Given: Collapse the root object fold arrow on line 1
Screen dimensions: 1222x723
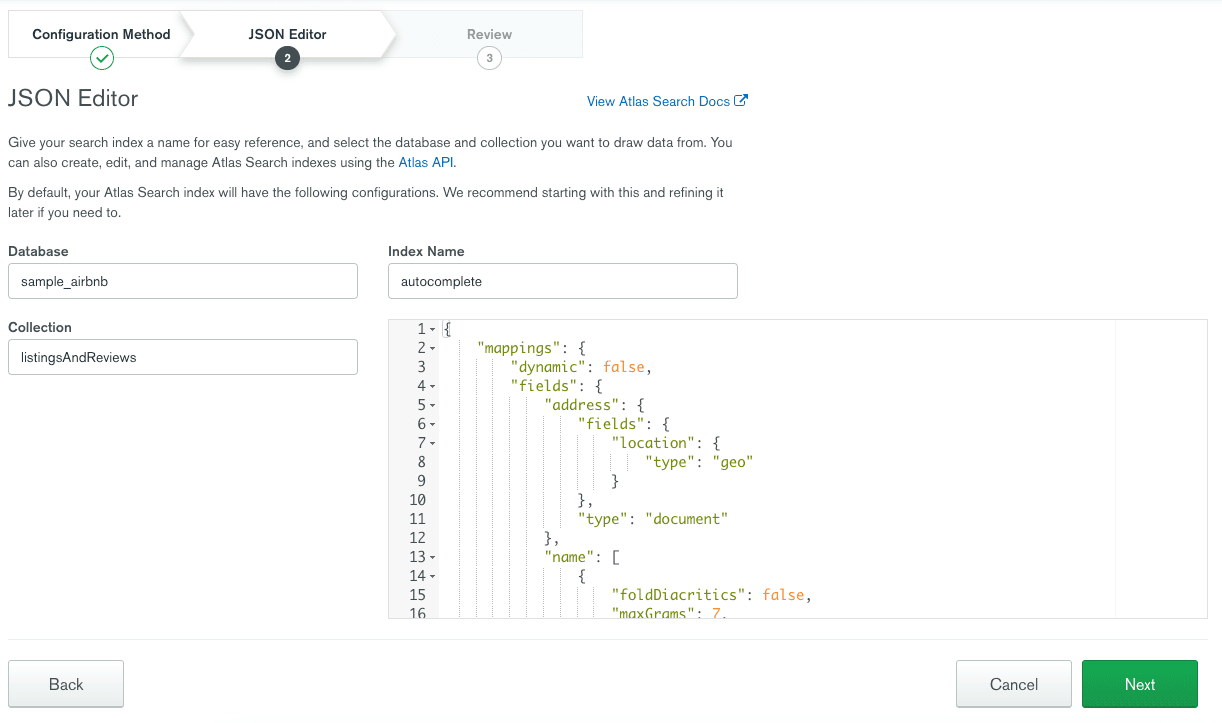Looking at the screenshot, I should [432, 330].
